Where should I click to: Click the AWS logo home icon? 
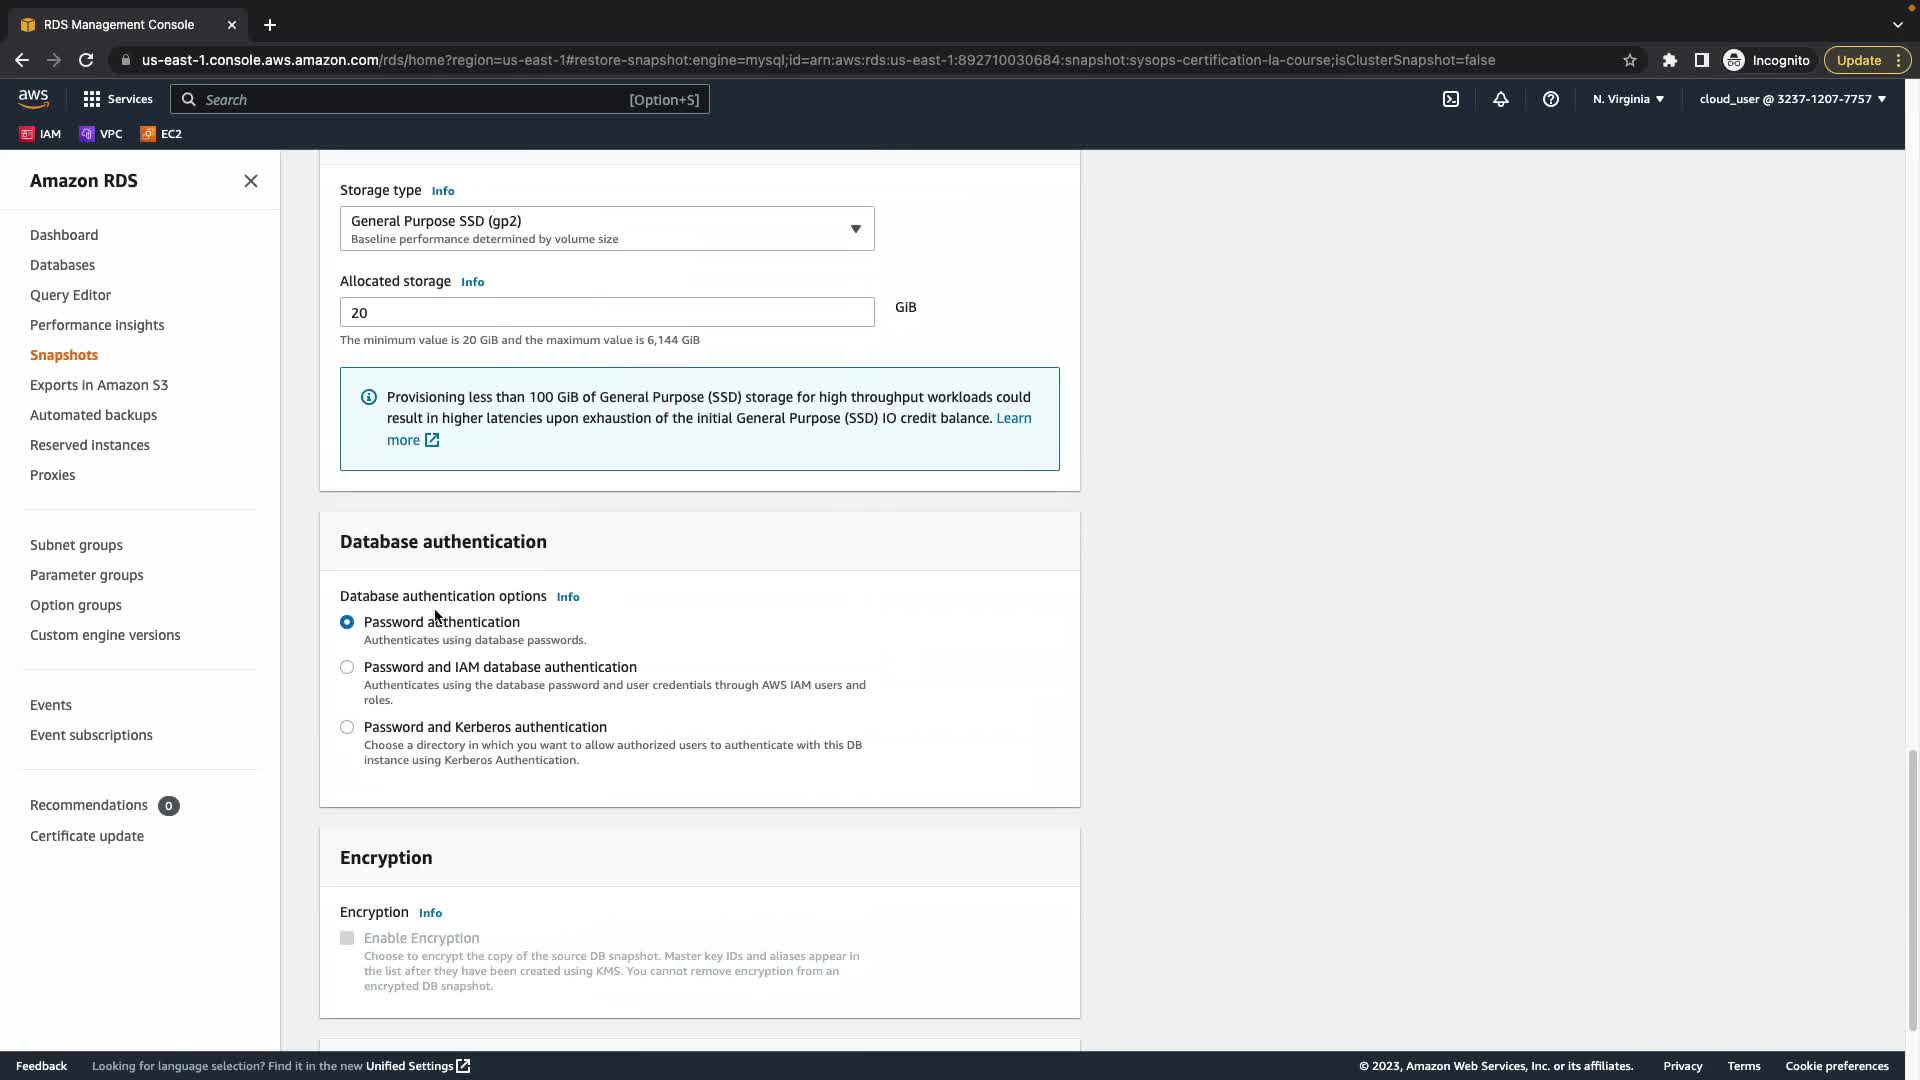pyautogui.click(x=33, y=98)
